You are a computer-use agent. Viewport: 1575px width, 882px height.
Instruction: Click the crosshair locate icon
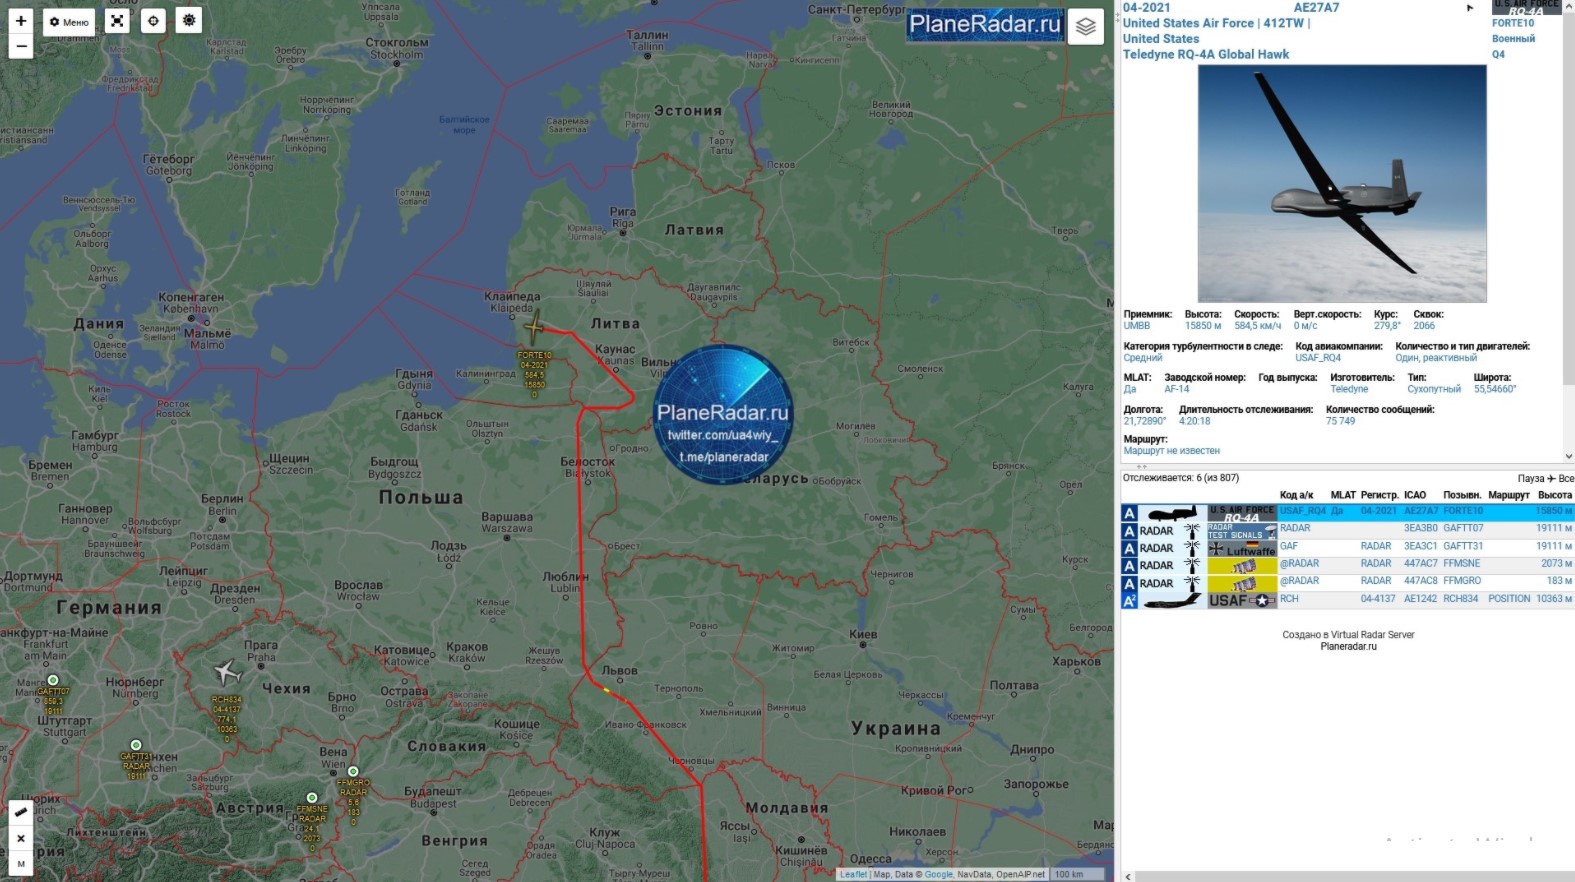[153, 21]
